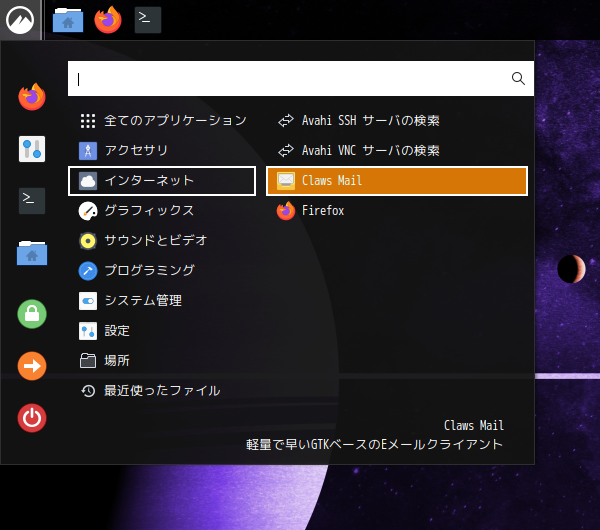Lock the screen with the green padlock icon
The image size is (600, 530).
point(32,314)
